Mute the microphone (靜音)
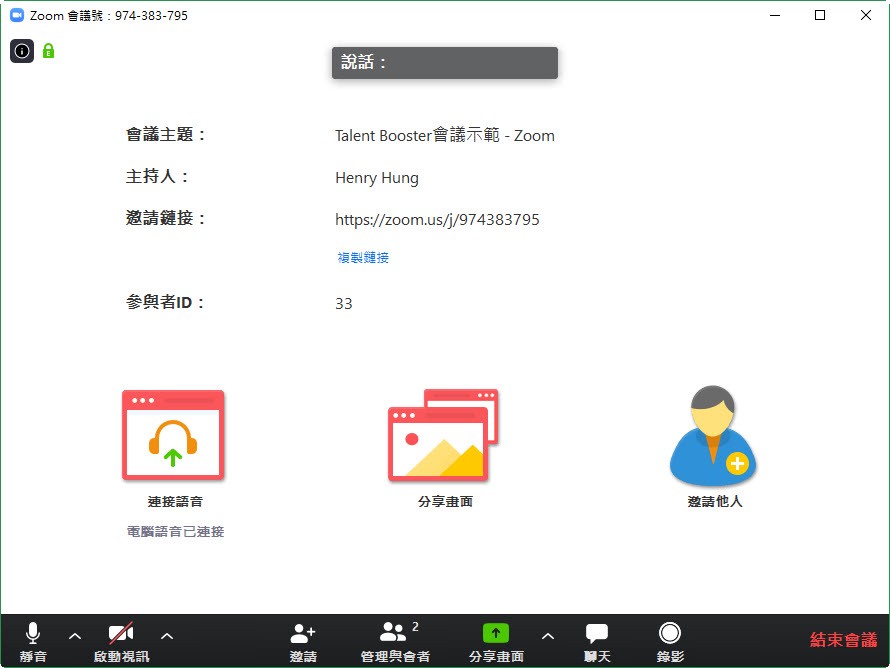 33,641
